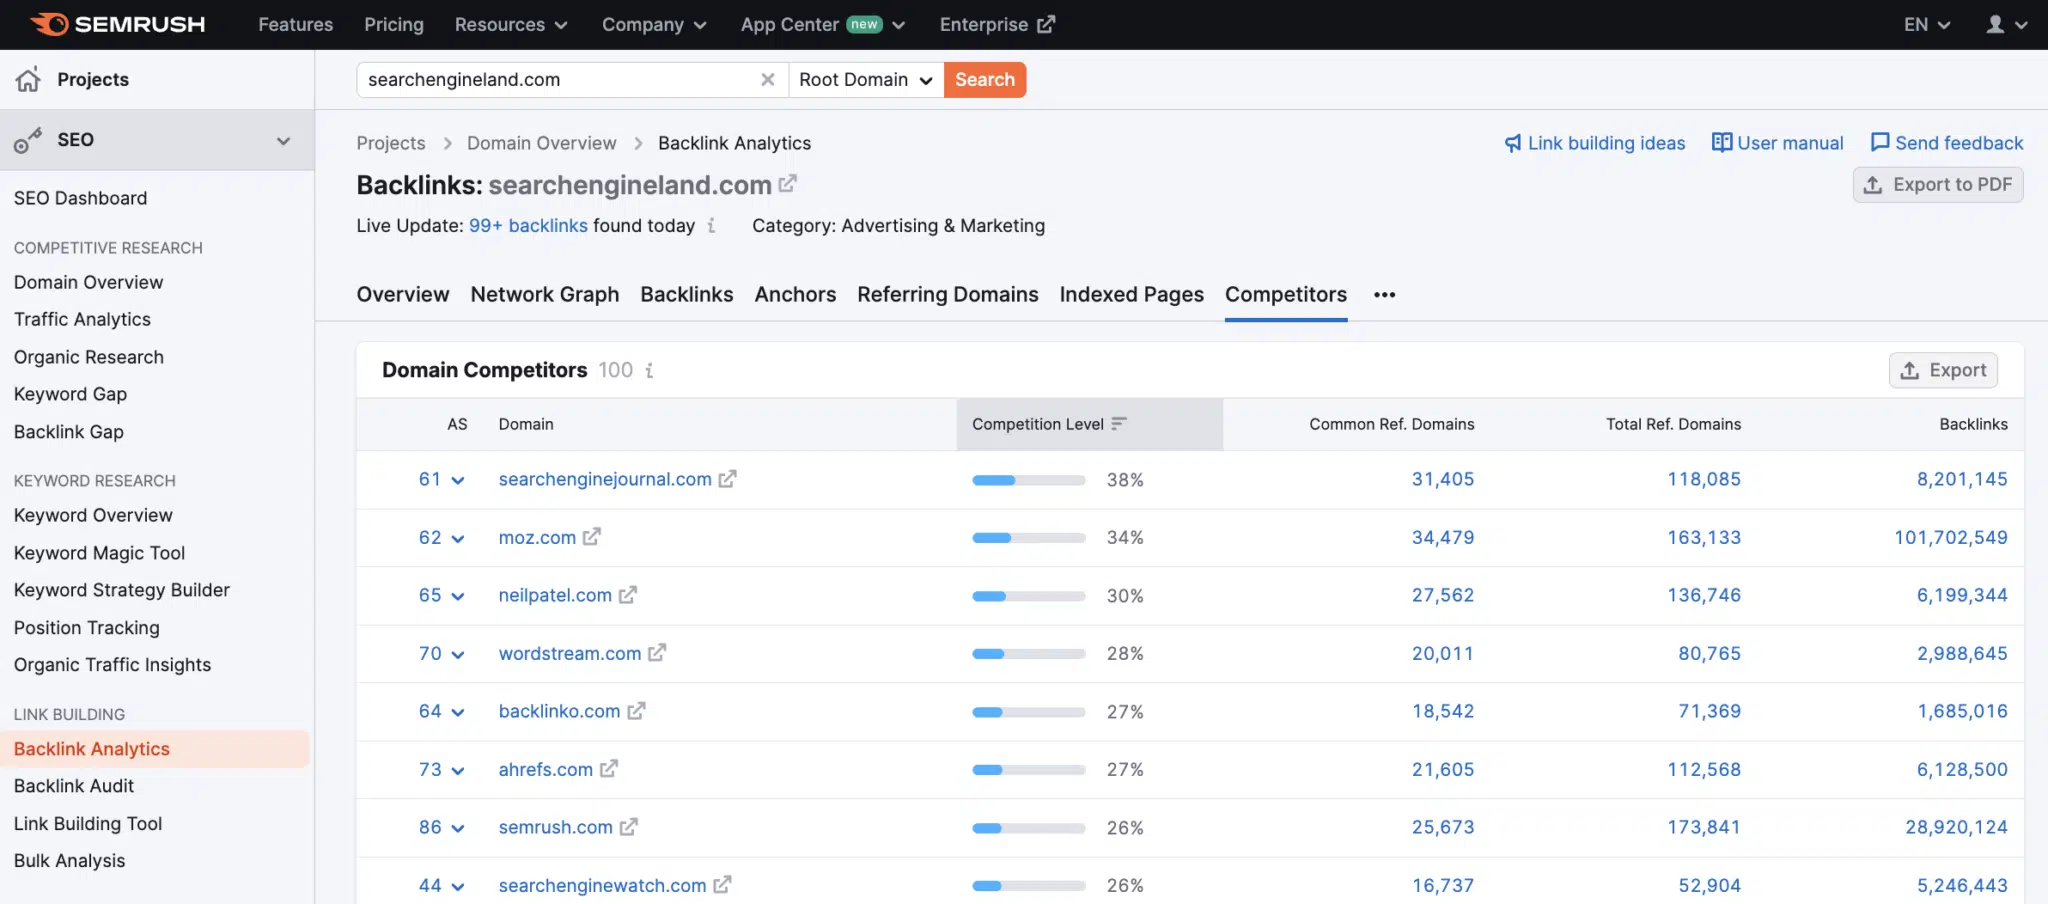Click the 30% competition level bar for neilpatel.com
The width and height of the screenshot is (2048, 904).
click(1029, 596)
